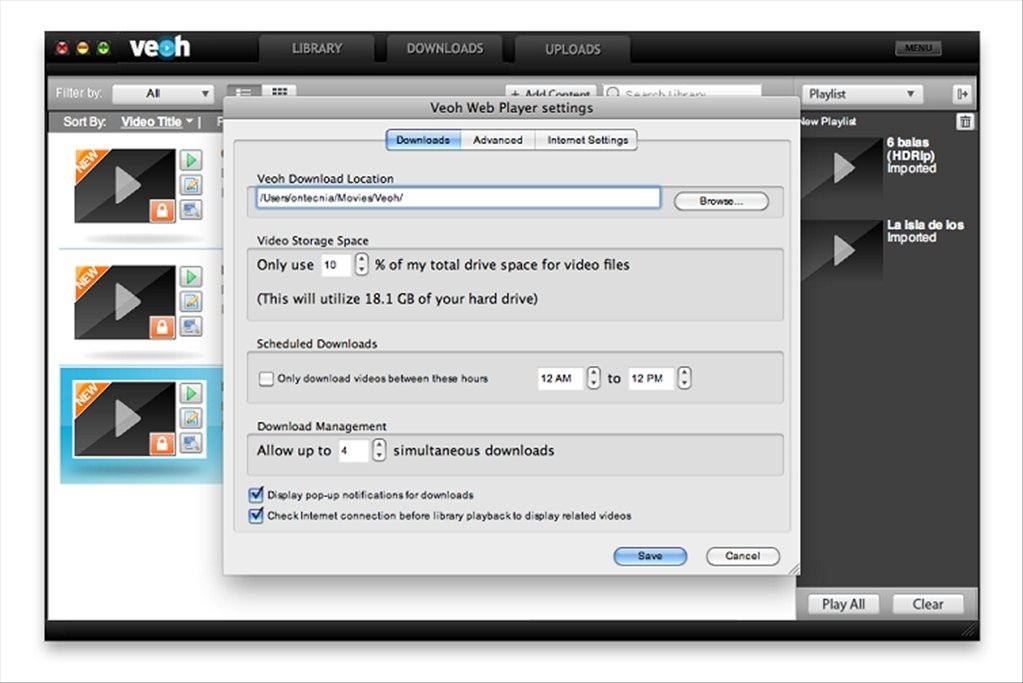The image size is (1023, 683).
Task: Open the 'Filter by' All dropdown
Action: [x=162, y=94]
